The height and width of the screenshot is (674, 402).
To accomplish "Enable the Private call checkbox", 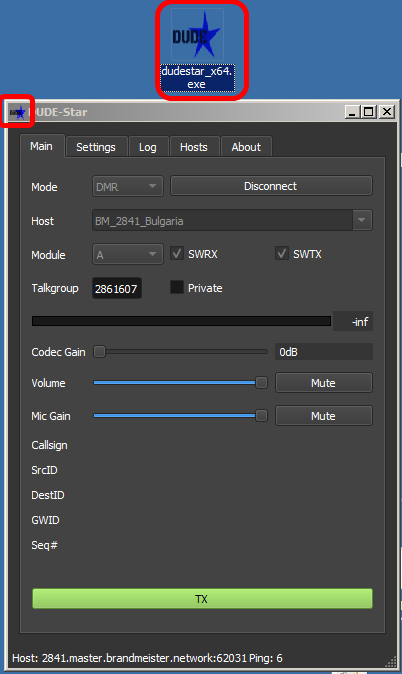I will (x=177, y=287).
